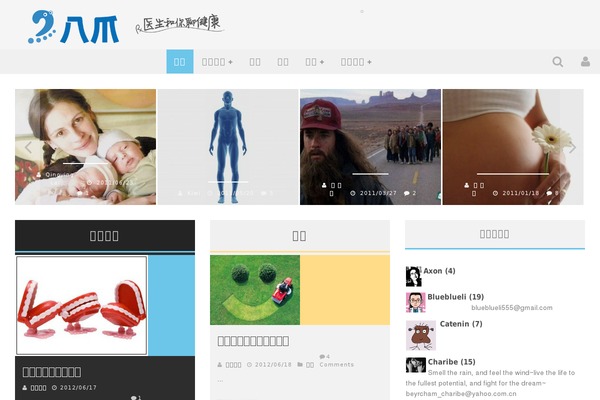Click the authors list section header
Image resolution: width=600 pixels, height=400 pixels.
pos(495,234)
